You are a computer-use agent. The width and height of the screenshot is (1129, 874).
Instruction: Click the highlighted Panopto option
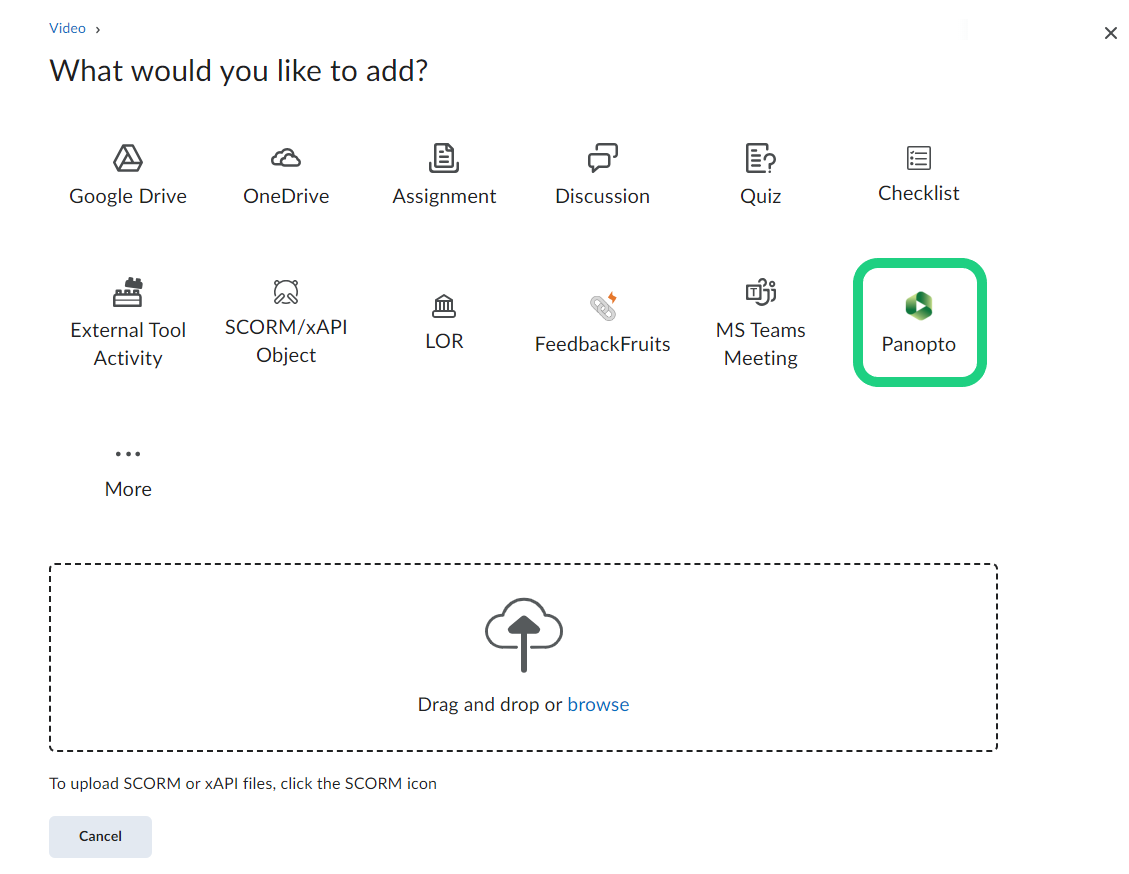point(919,323)
